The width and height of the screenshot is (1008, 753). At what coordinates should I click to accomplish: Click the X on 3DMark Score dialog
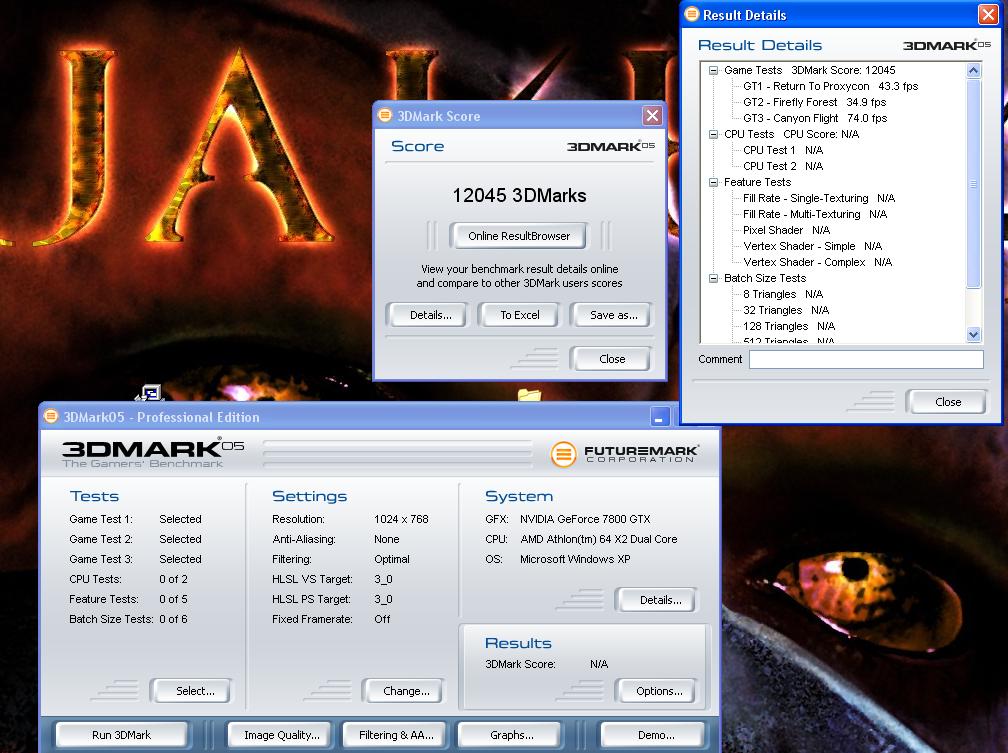pyautogui.click(x=652, y=116)
